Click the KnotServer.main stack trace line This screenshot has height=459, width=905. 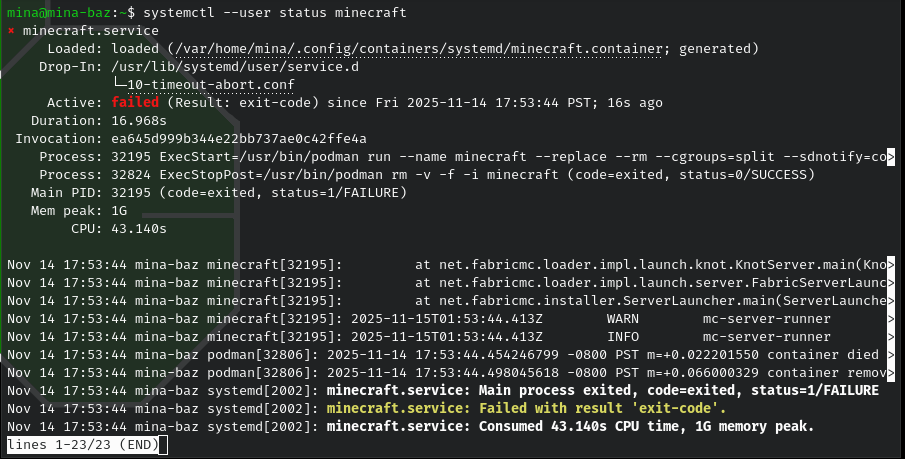click(x=650, y=264)
